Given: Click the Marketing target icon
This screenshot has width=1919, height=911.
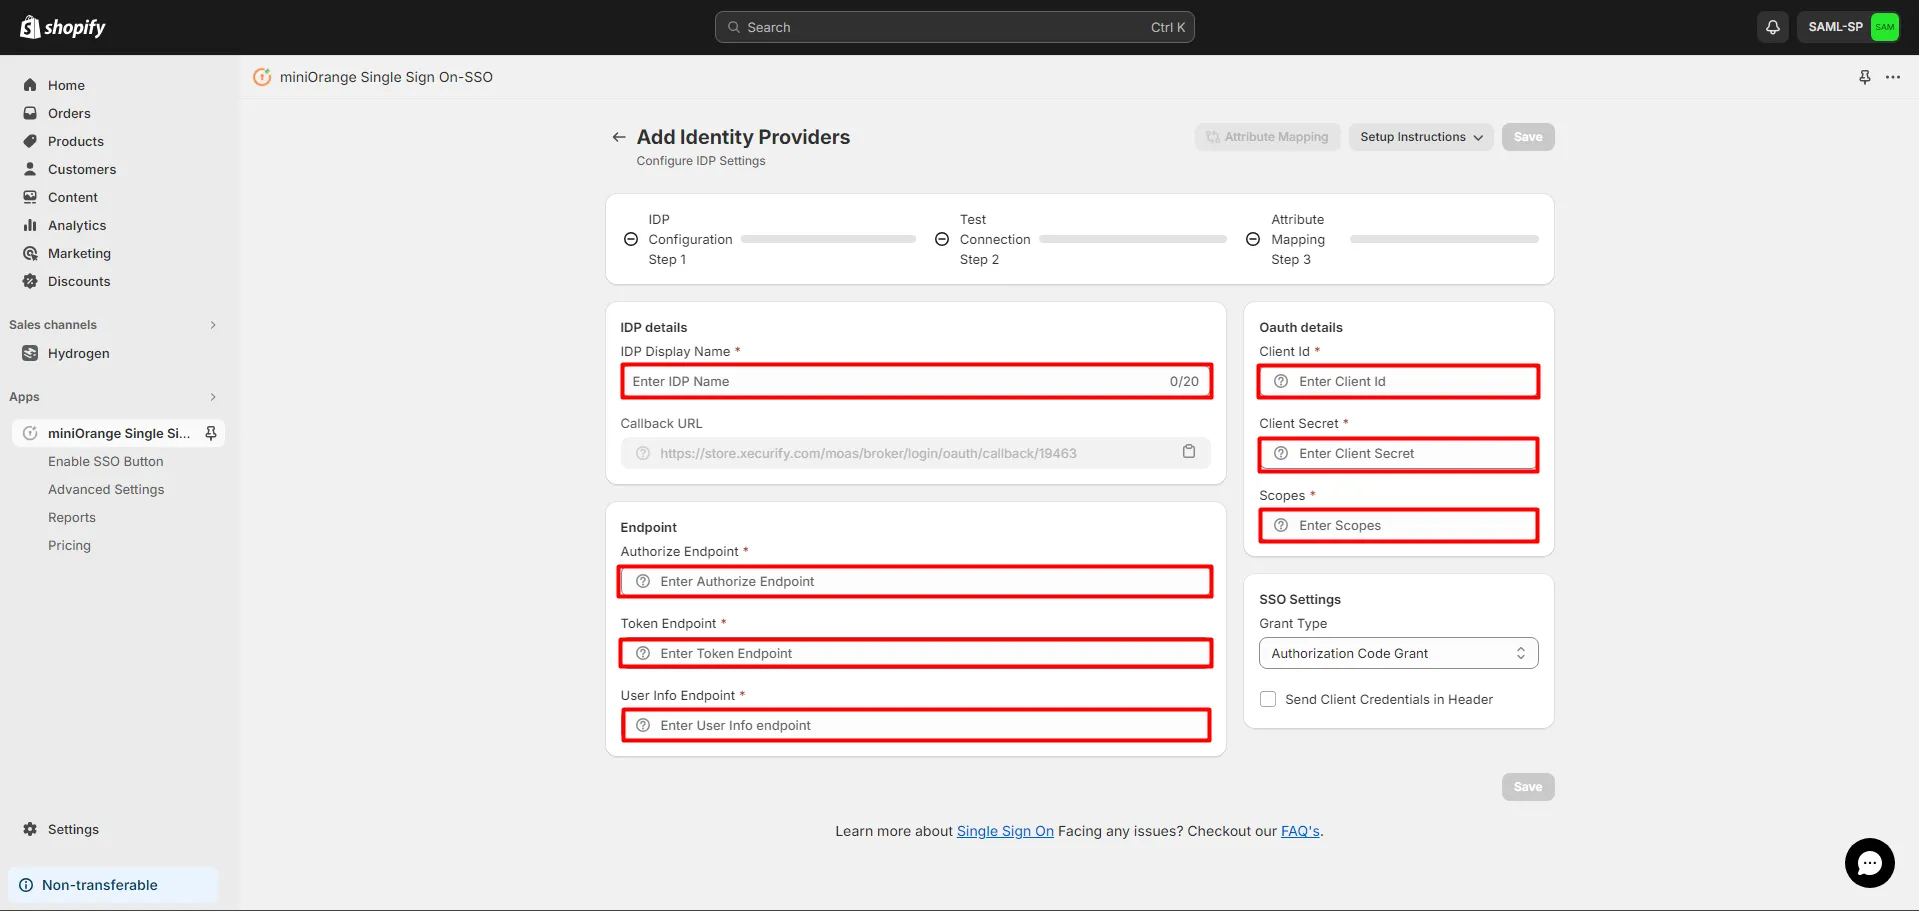Looking at the screenshot, I should 30,253.
